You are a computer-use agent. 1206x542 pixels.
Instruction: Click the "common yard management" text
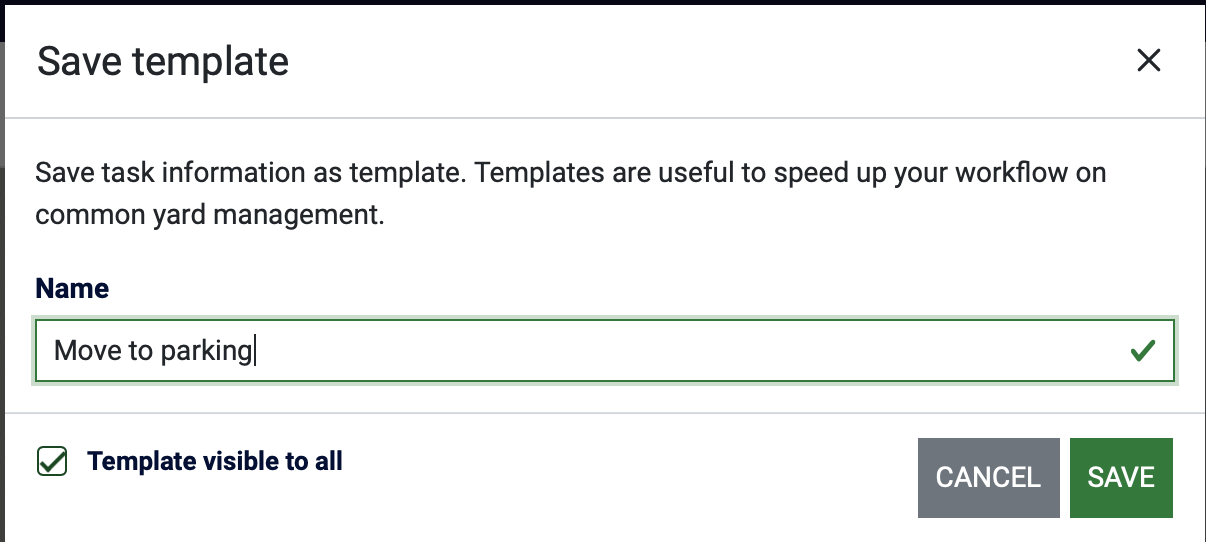(x=210, y=215)
